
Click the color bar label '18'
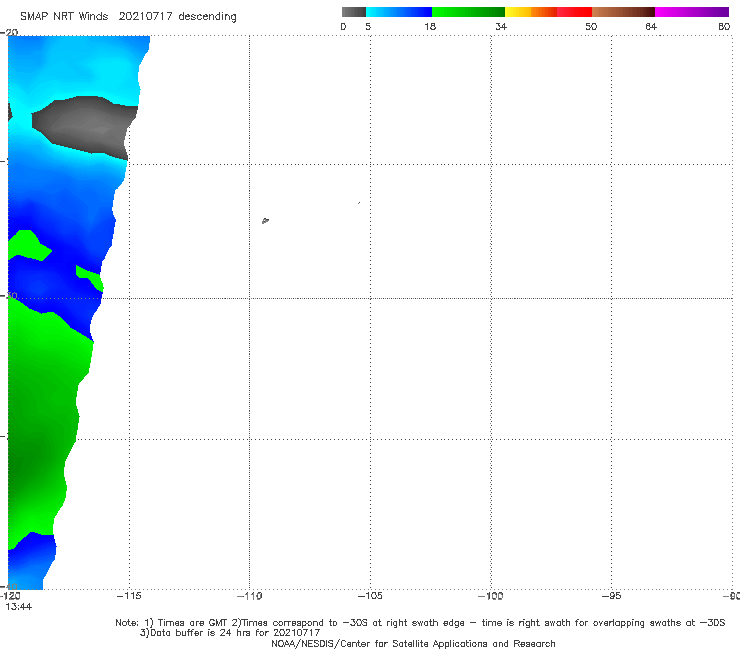[x=430, y=26]
